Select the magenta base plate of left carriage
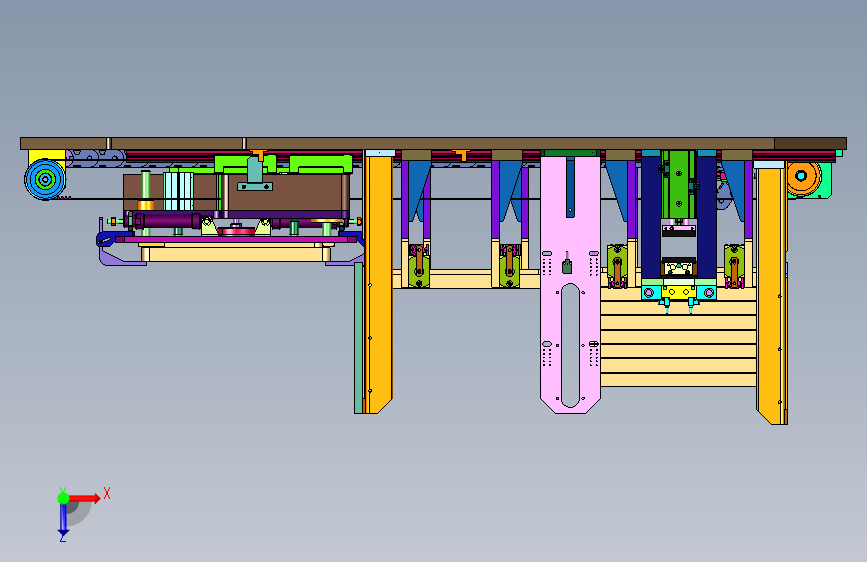 236,240
